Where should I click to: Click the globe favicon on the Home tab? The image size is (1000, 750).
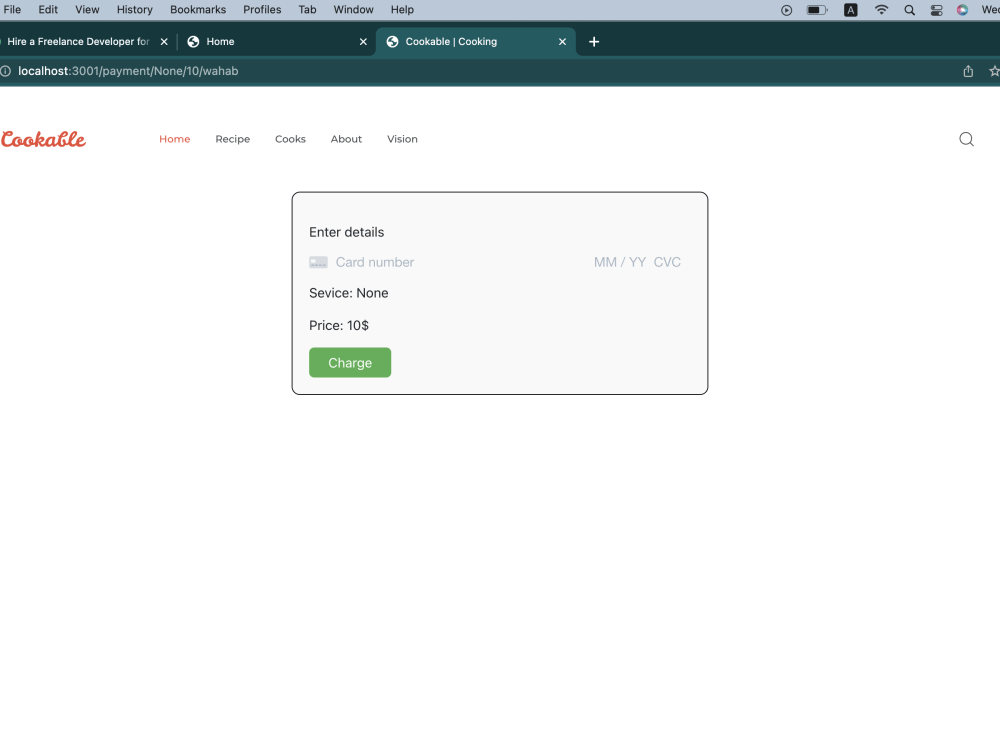pyautogui.click(x=193, y=41)
